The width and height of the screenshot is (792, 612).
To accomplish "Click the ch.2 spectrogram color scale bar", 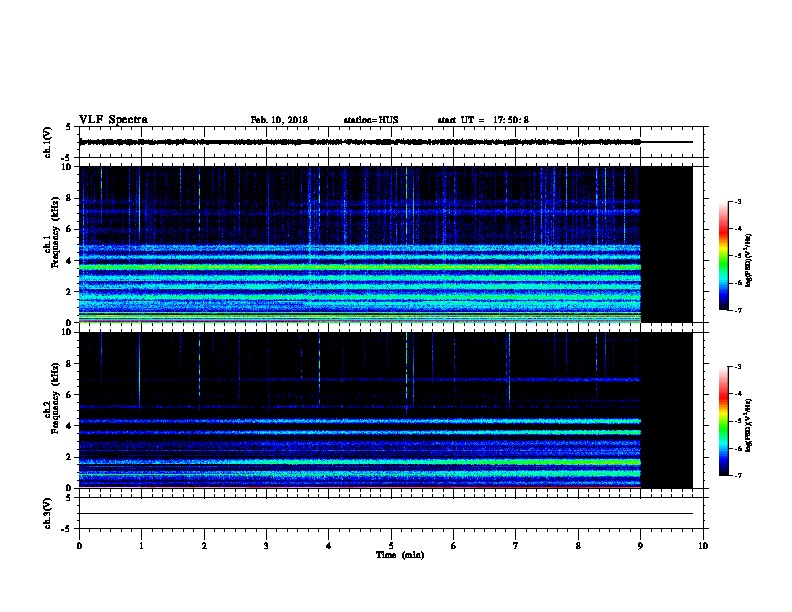I will (x=723, y=421).
